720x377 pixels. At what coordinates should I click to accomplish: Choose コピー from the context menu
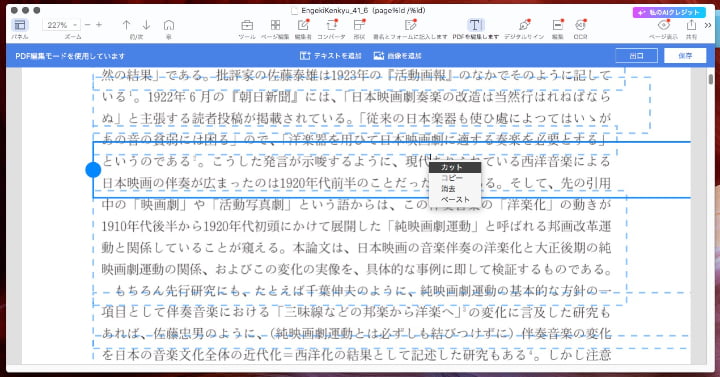click(x=455, y=178)
